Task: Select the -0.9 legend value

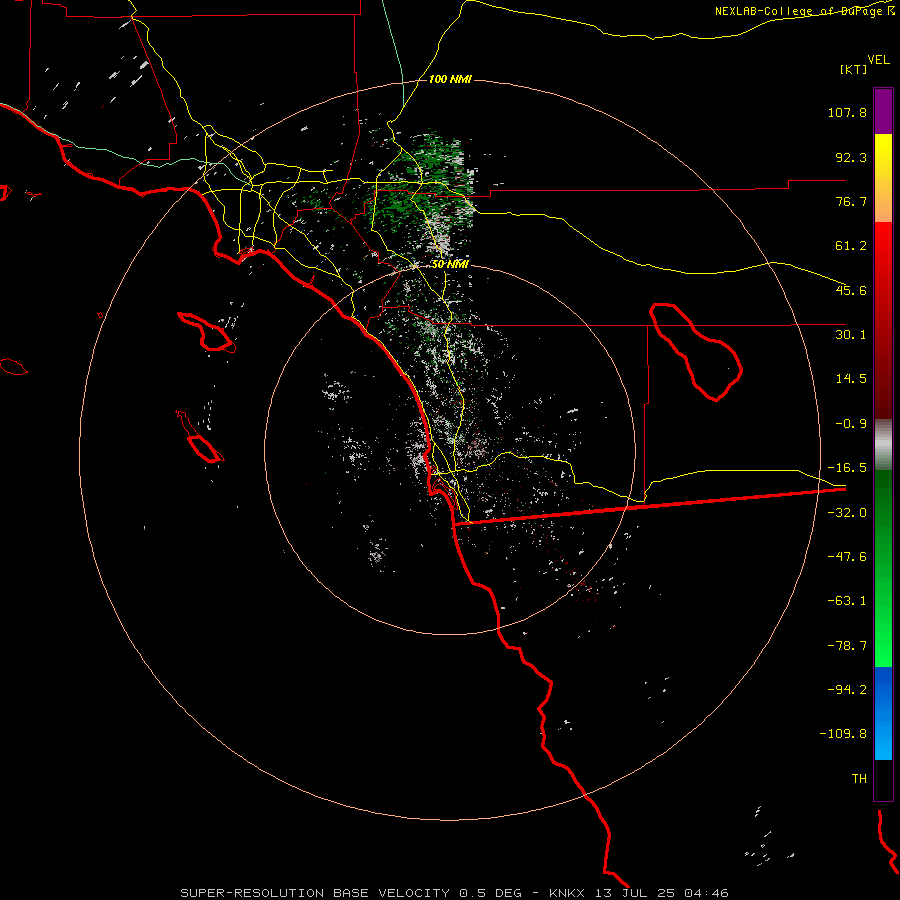Action: [851, 424]
